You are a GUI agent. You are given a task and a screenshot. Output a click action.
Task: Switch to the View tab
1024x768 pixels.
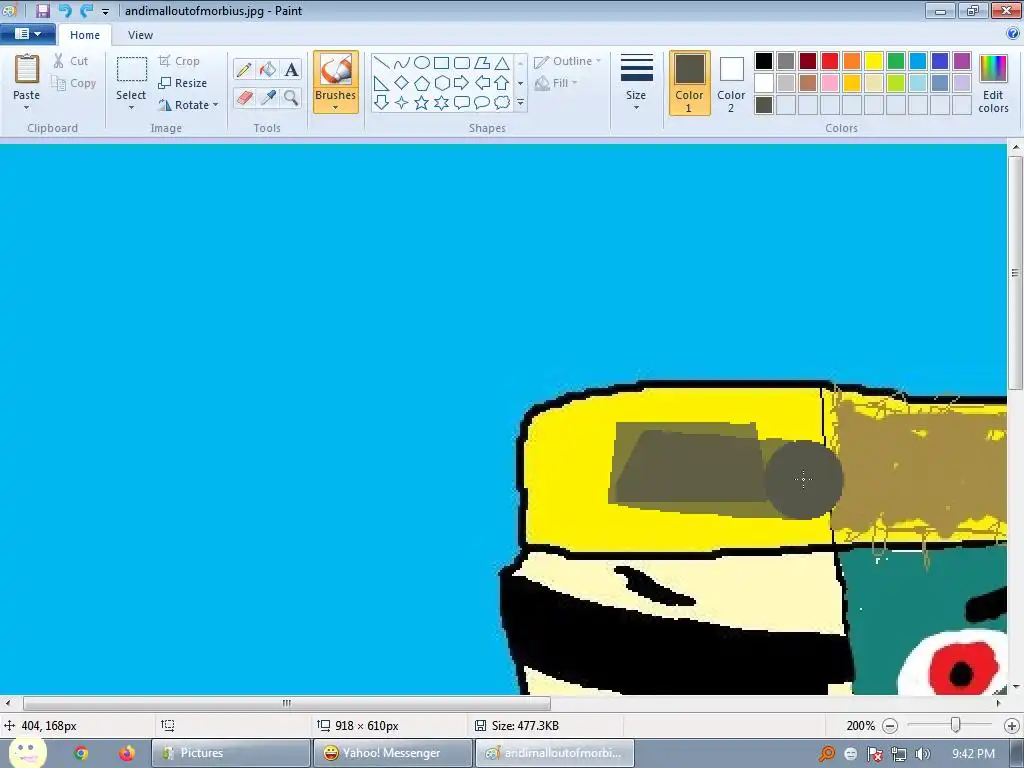pos(140,35)
